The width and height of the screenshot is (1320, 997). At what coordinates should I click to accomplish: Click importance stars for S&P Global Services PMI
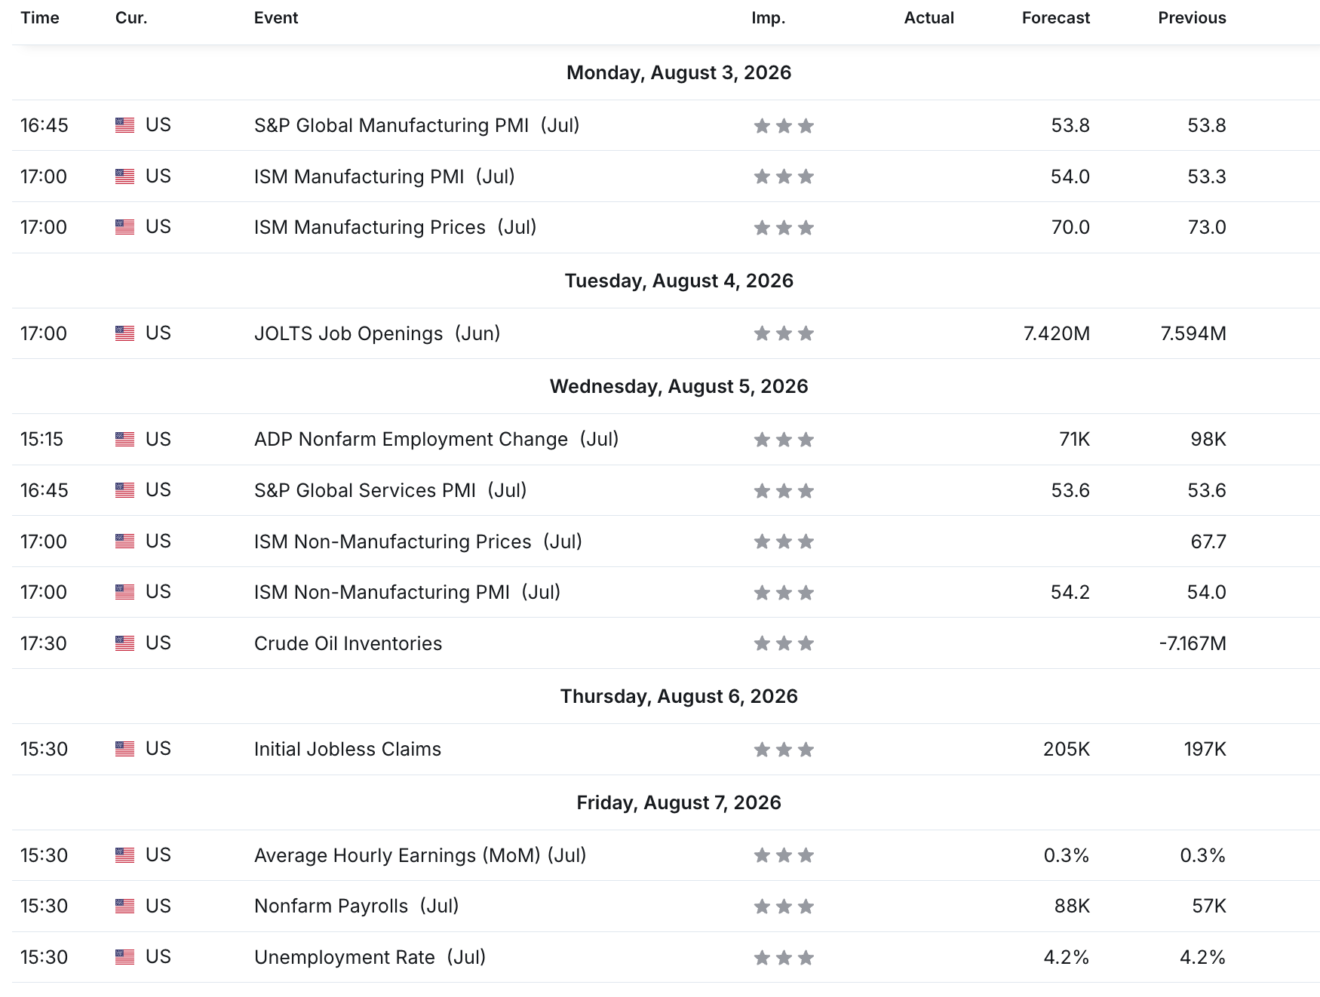coord(784,490)
